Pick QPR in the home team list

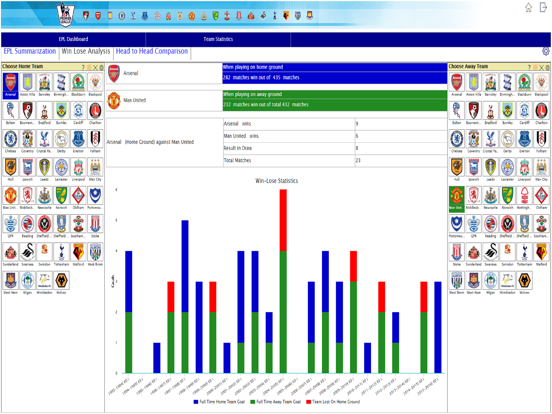click(x=11, y=226)
